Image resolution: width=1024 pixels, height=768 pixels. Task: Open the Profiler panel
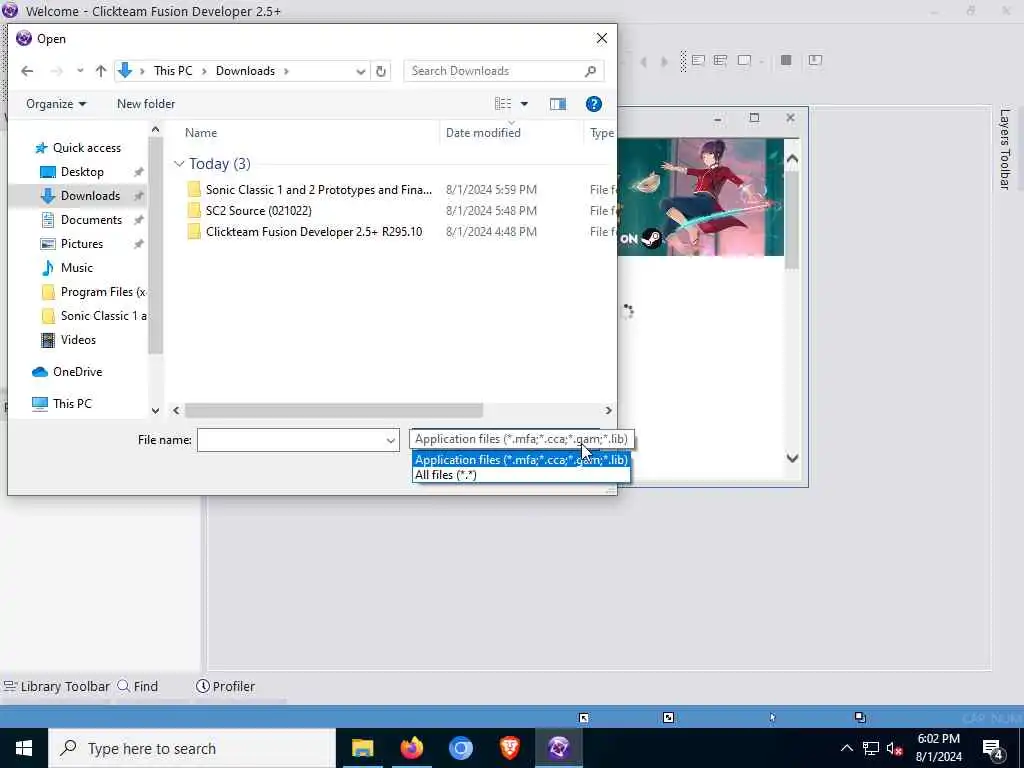pos(225,686)
